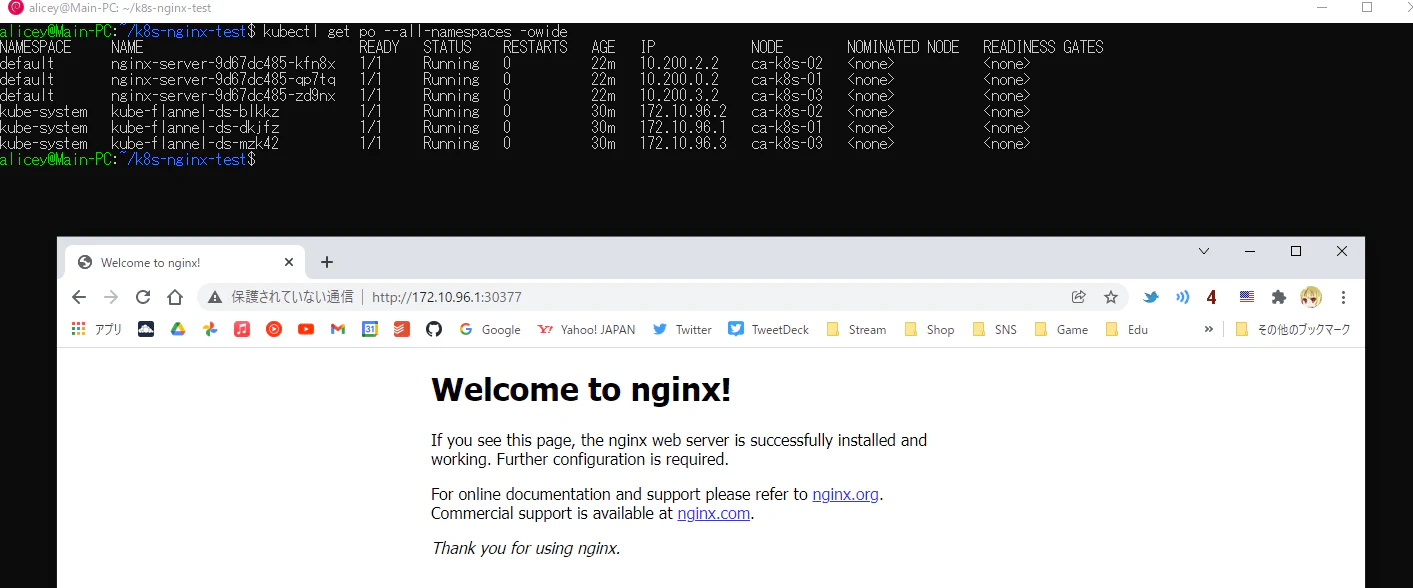
Task: Maximize the Chrome window
Action: pos(1296,251)
